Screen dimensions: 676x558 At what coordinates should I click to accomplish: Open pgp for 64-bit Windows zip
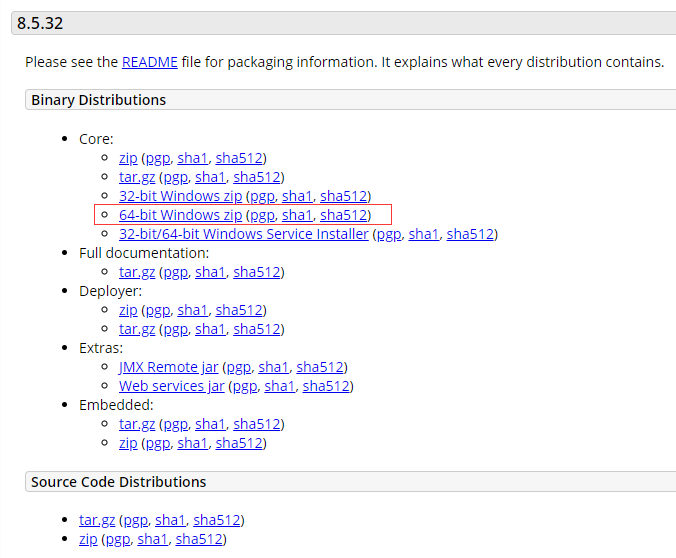(262, 215)
